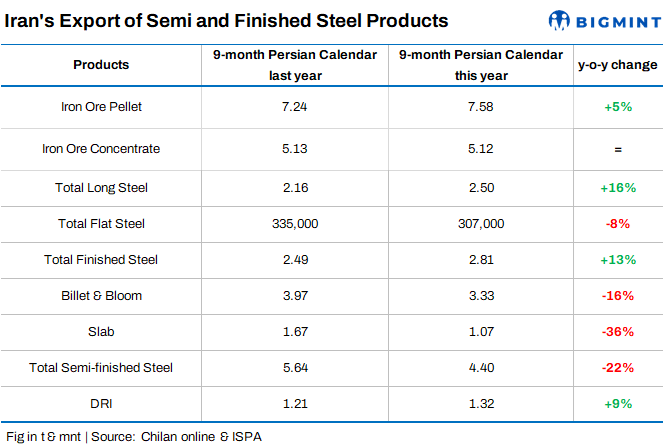
Task: Select the Slab row label
Action: tap(101, 332)
